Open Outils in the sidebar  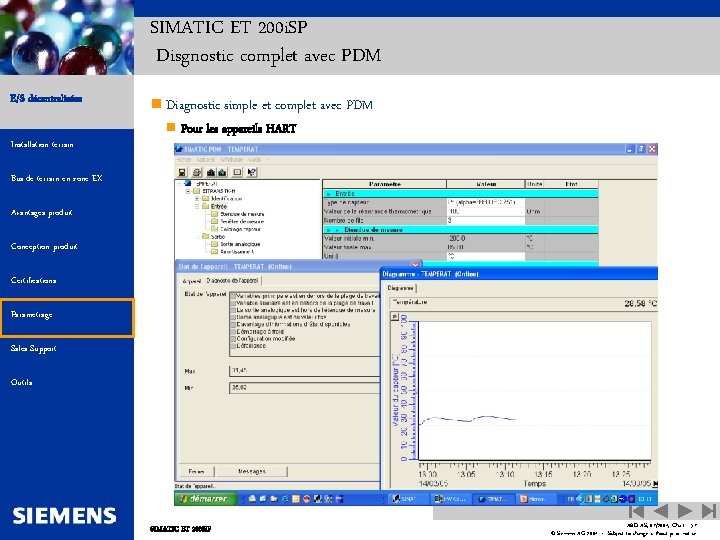coord(22,382)
